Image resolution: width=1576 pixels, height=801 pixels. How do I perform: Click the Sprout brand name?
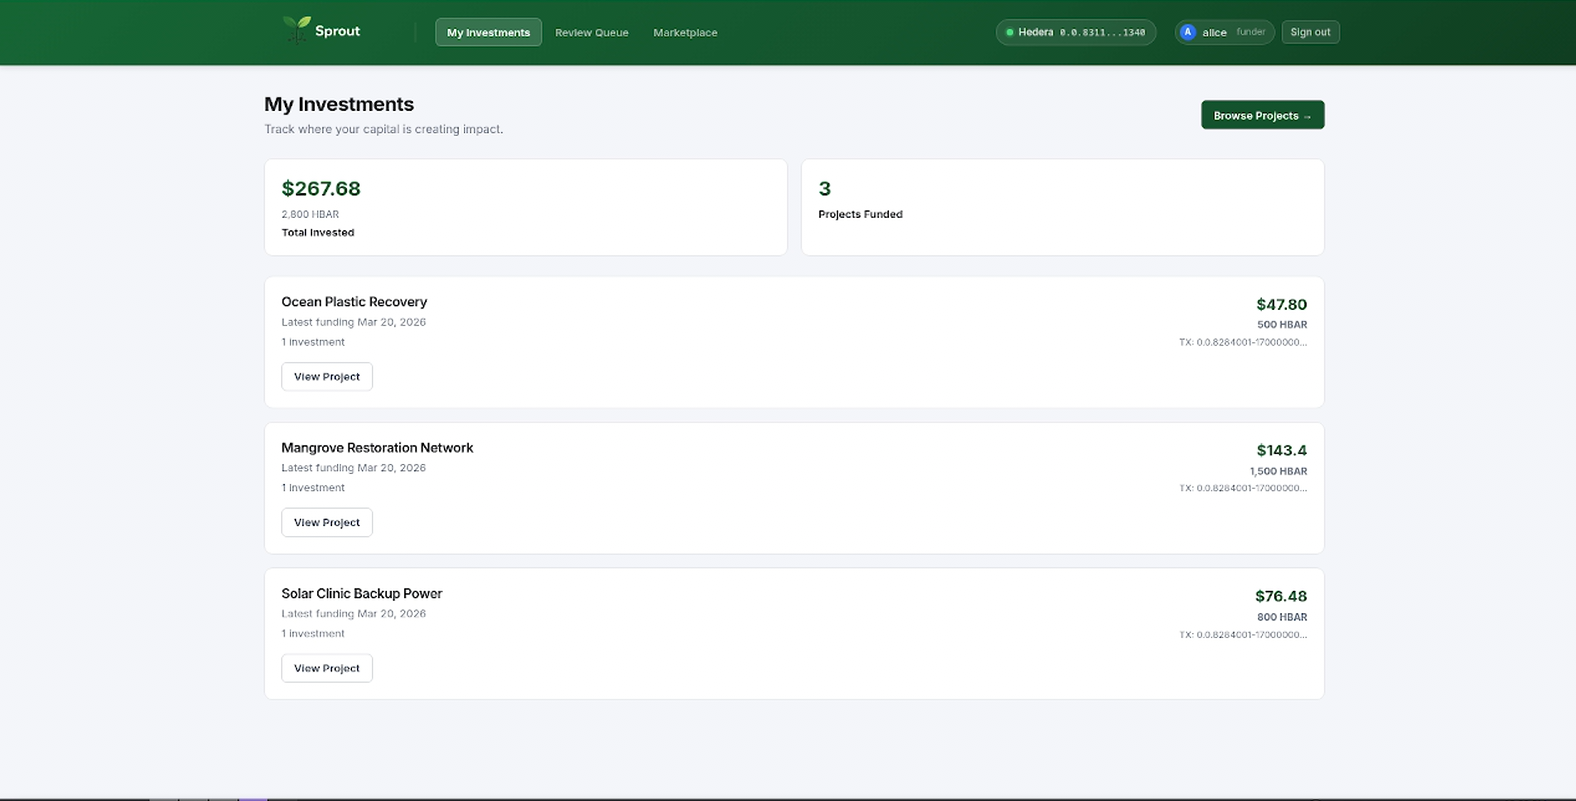coord(337,31)
